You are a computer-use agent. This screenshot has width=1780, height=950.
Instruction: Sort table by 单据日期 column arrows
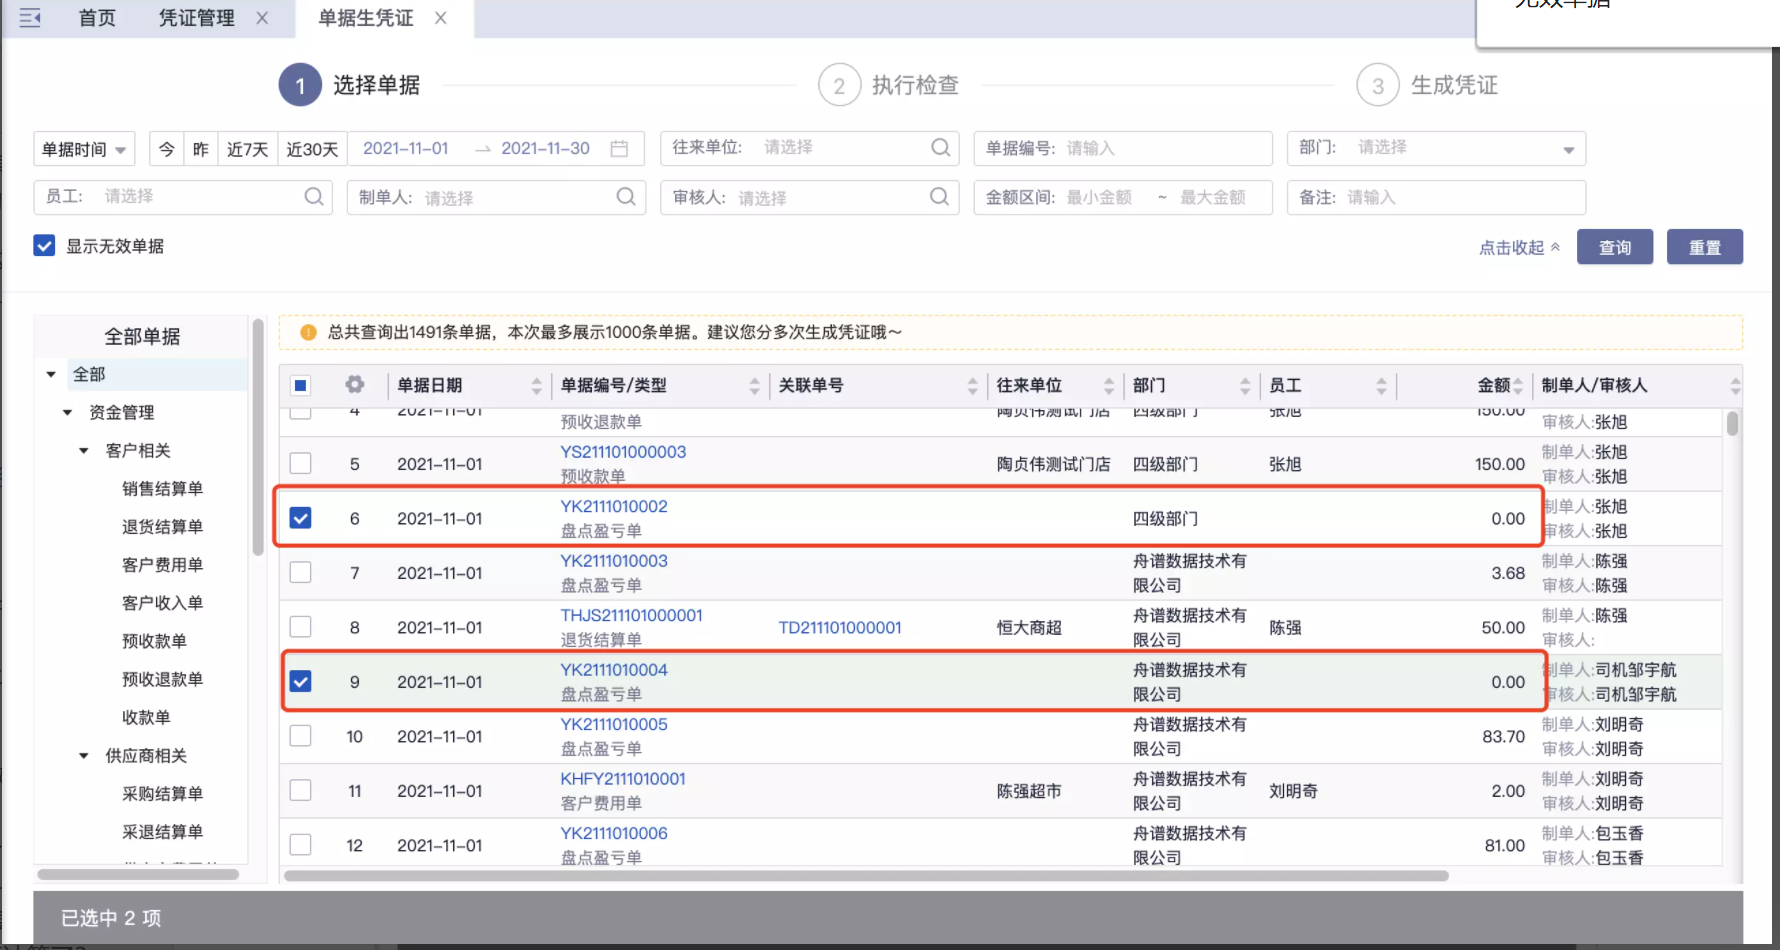click(x=536, y=386)
